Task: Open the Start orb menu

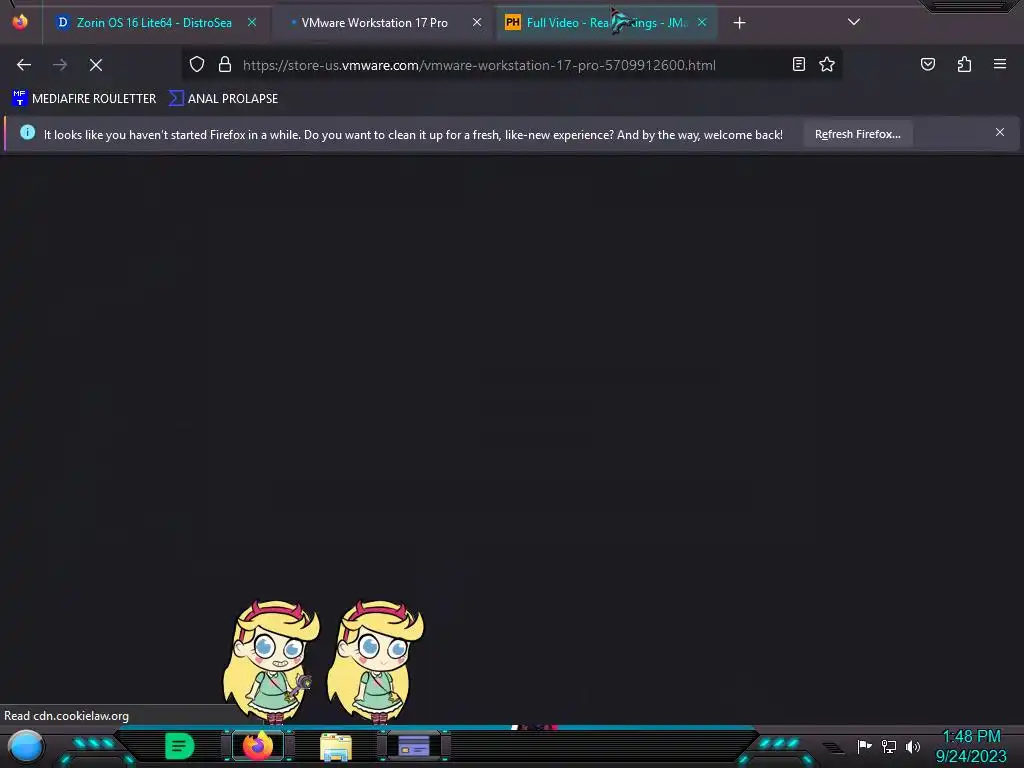Action: [26, 746]
